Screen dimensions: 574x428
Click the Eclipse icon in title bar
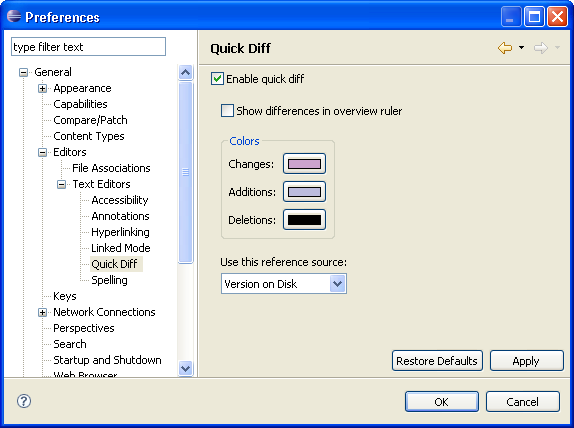point(14,16)
